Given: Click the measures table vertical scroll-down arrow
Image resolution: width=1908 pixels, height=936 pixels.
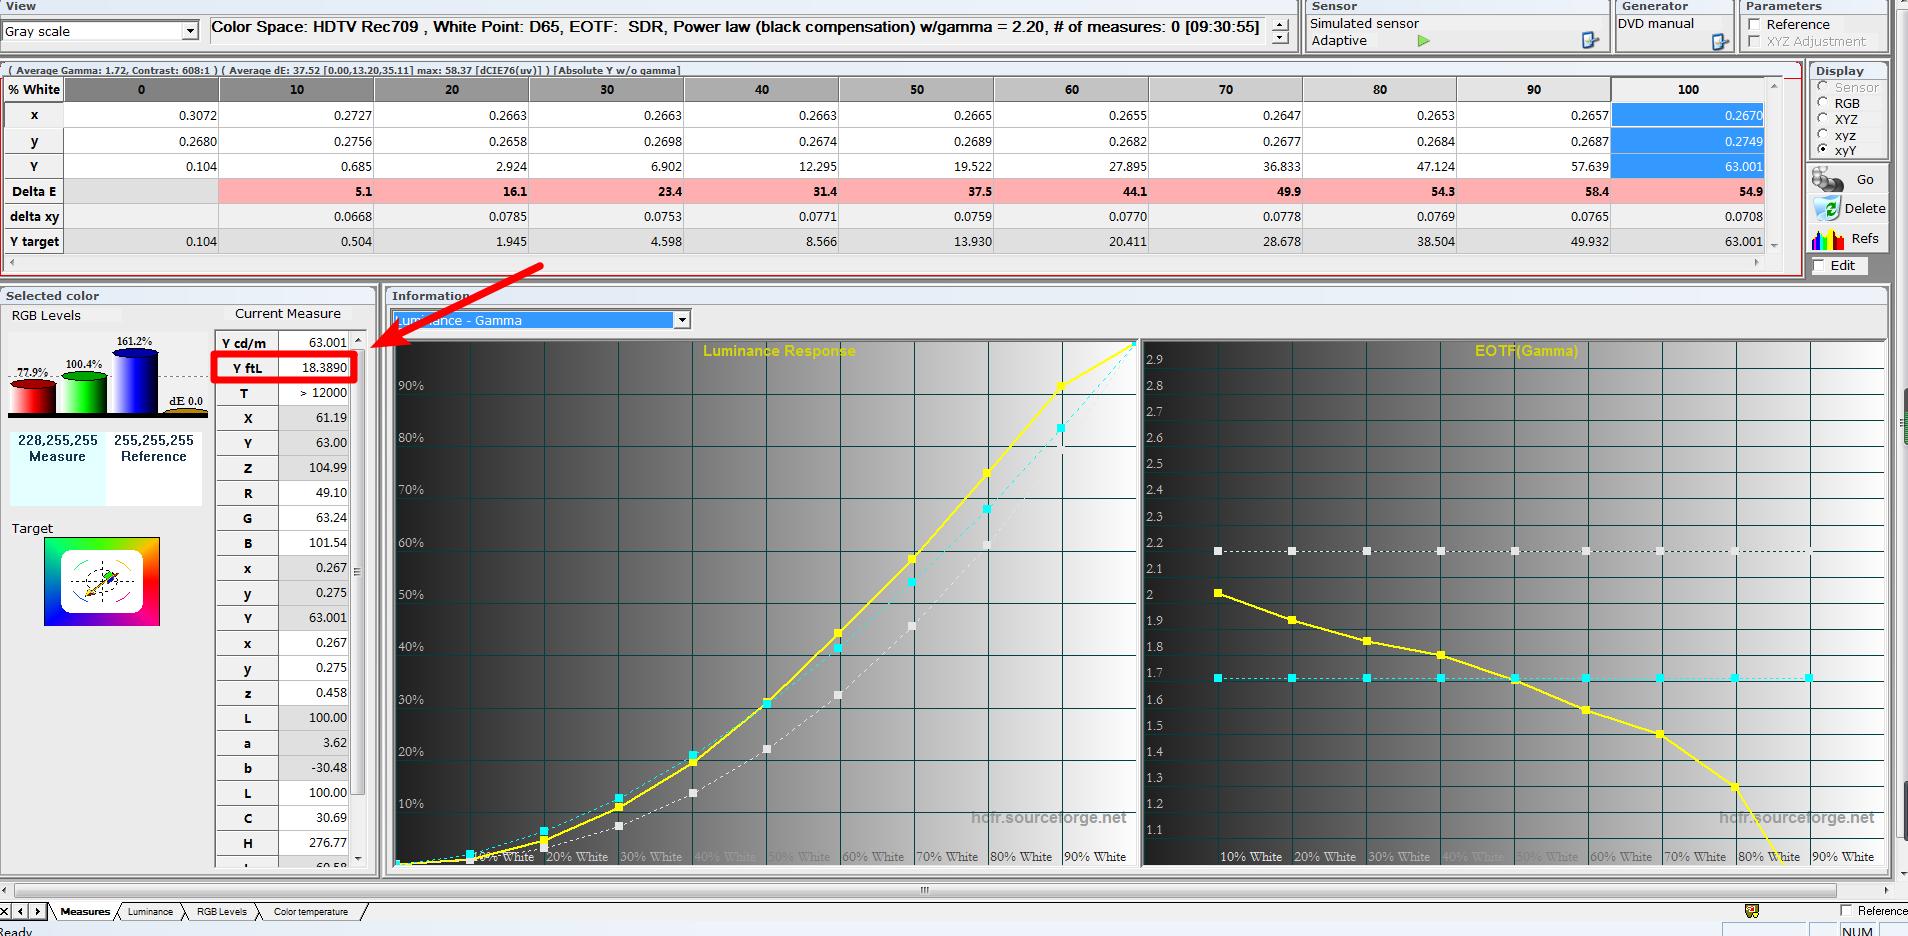Looking at the screenshot, I should pyautogui.click(x=1775, y=246).
